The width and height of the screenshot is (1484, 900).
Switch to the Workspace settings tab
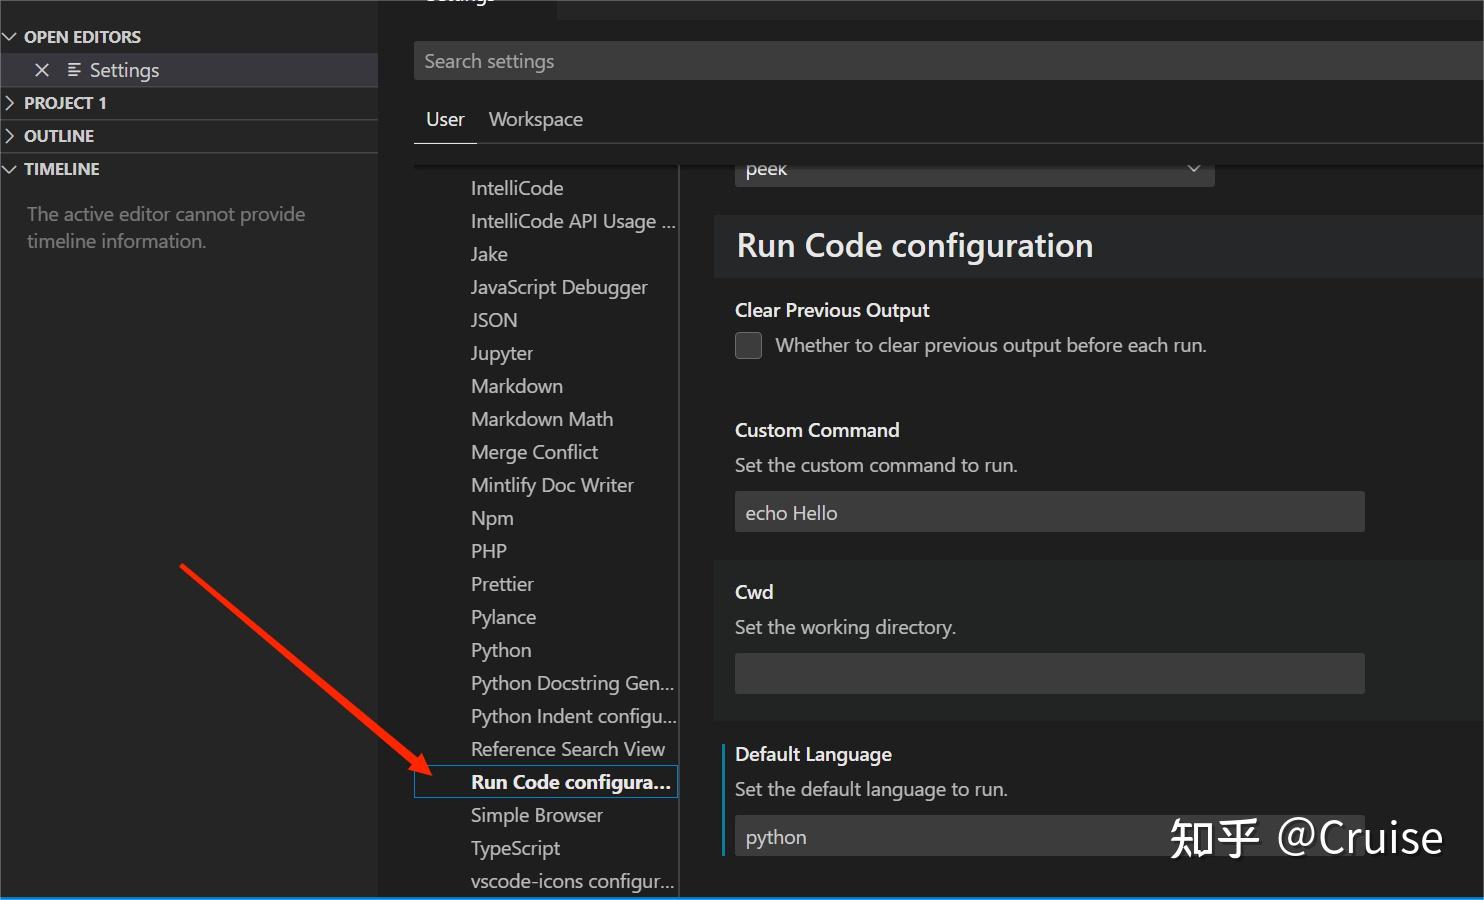(536, 119)
